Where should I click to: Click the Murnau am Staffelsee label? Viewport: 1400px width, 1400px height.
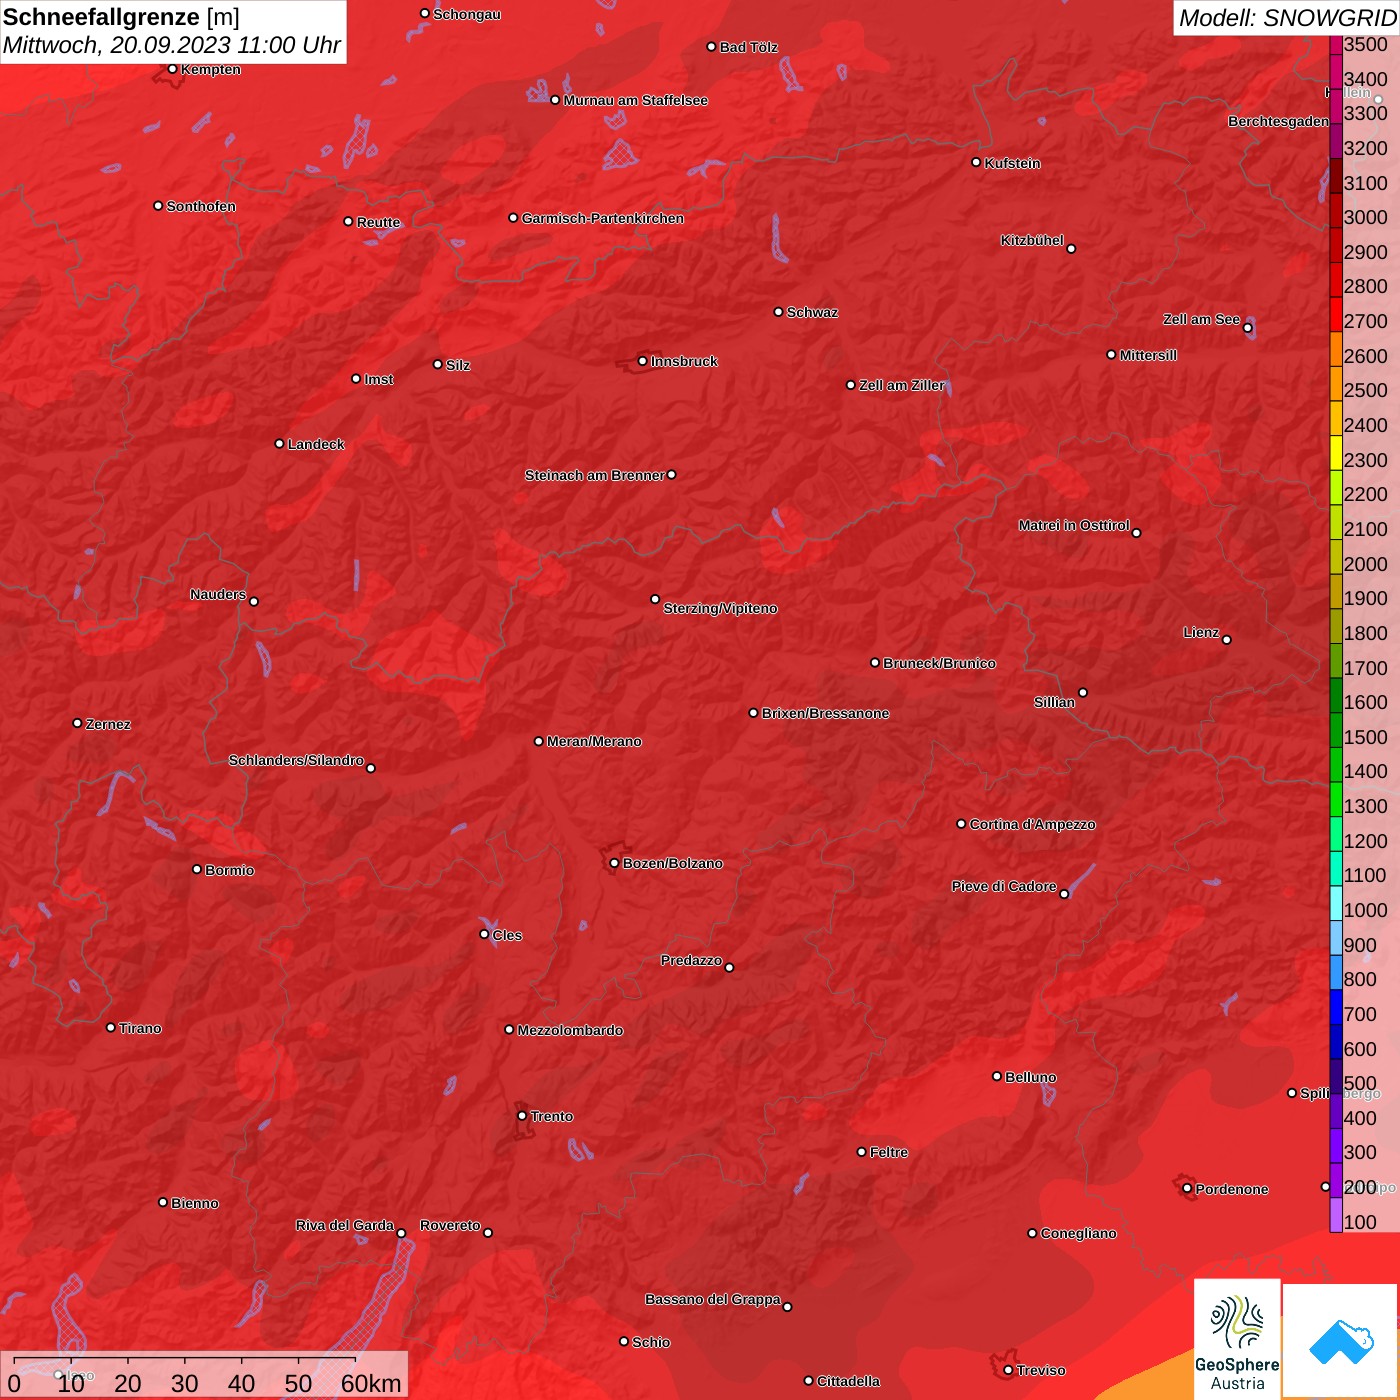tap(635, 100)
